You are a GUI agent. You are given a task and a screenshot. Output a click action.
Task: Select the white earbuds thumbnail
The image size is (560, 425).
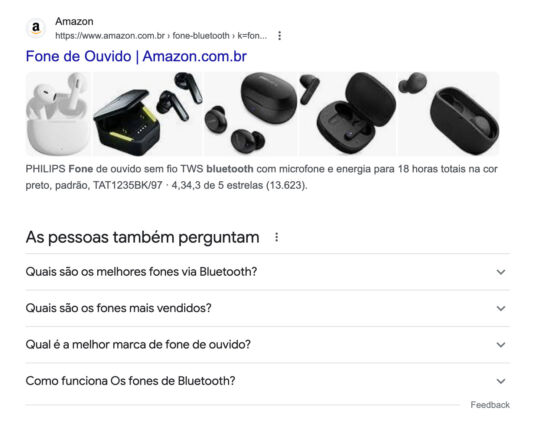pos(58,114)
